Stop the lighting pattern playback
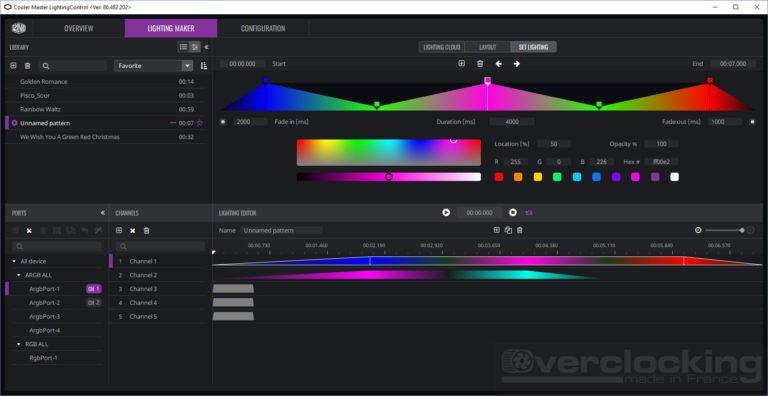Viewport: 768px width, 396px height. pos(513,213)
